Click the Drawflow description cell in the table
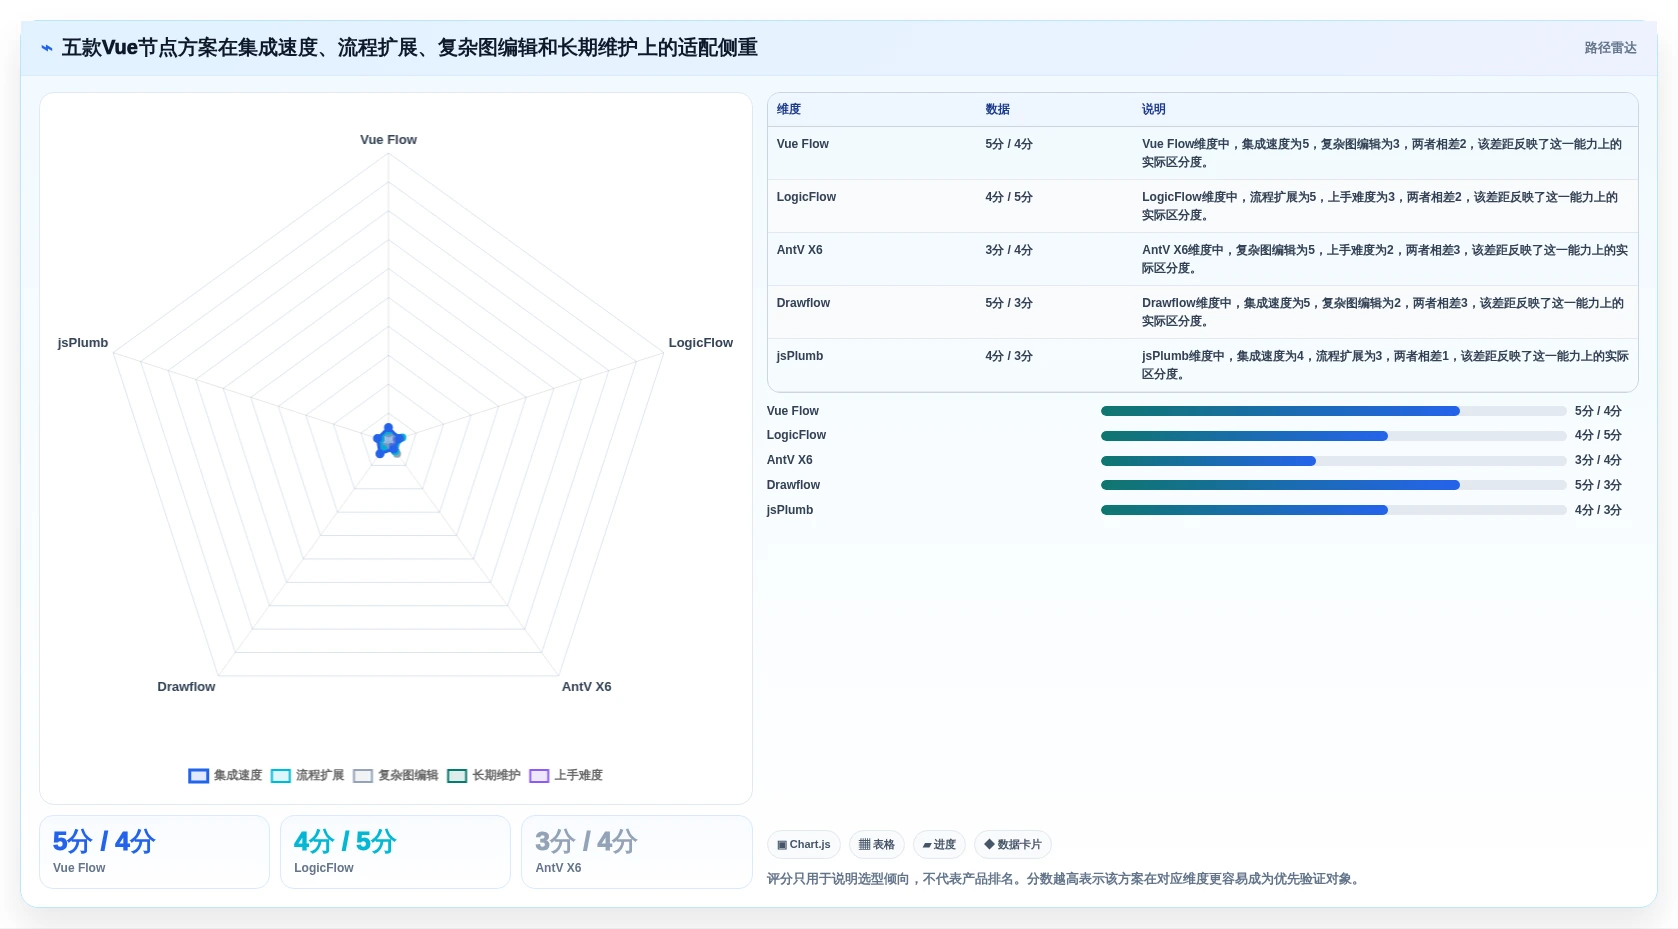This screenshot has height=929, width=1678. [1385, 312]
